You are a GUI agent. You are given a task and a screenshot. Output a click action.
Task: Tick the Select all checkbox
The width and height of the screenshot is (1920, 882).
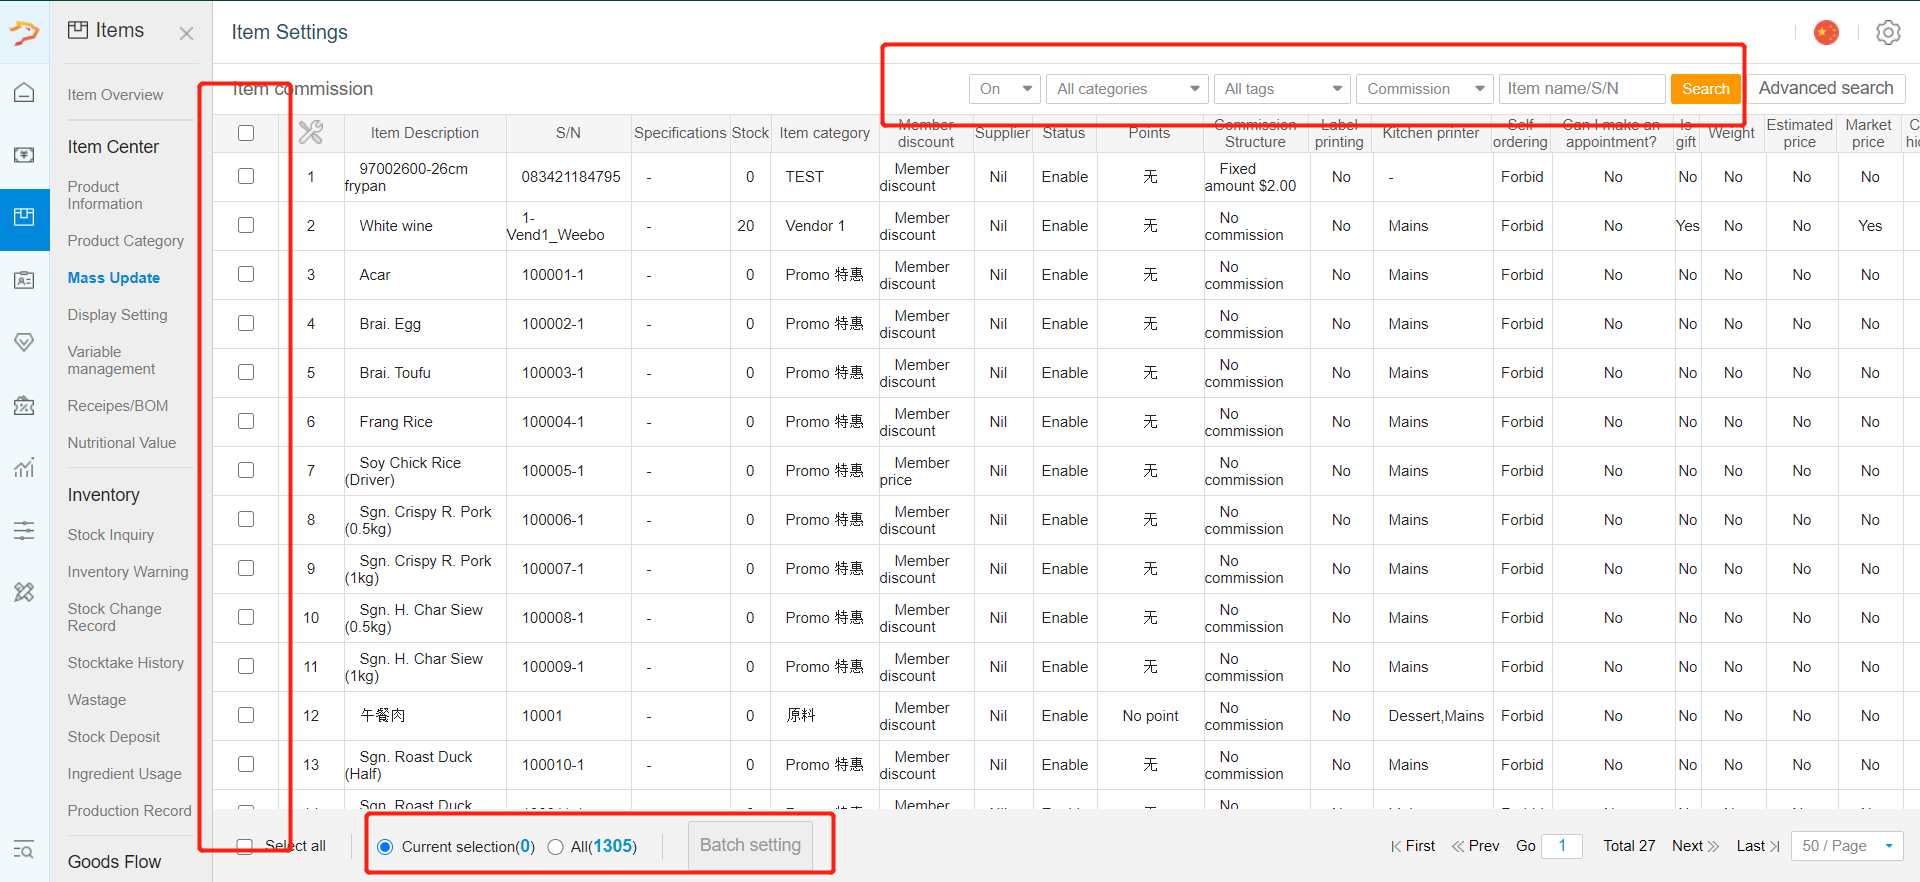[245, 846]
